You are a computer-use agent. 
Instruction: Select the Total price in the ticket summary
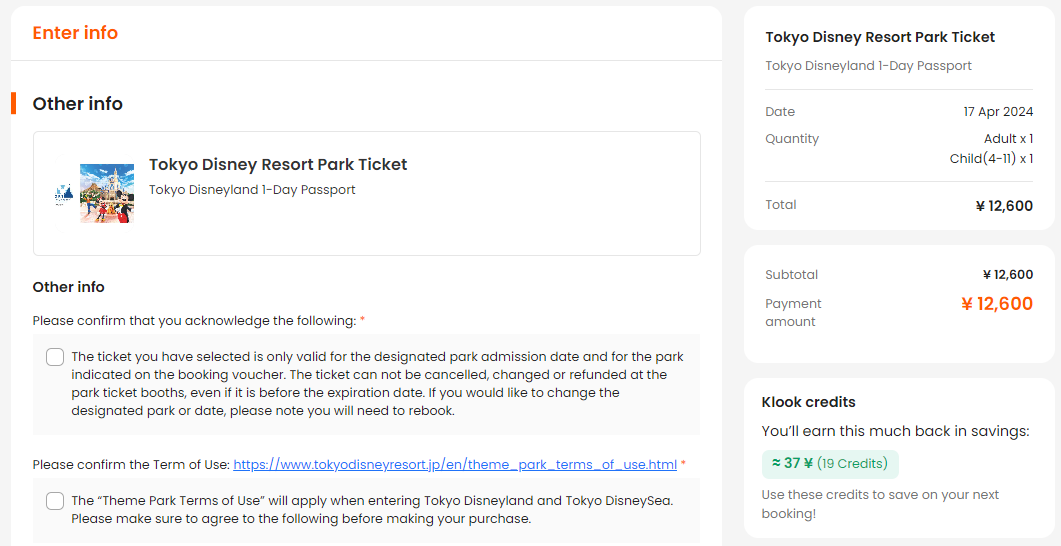coord(1004,206)
